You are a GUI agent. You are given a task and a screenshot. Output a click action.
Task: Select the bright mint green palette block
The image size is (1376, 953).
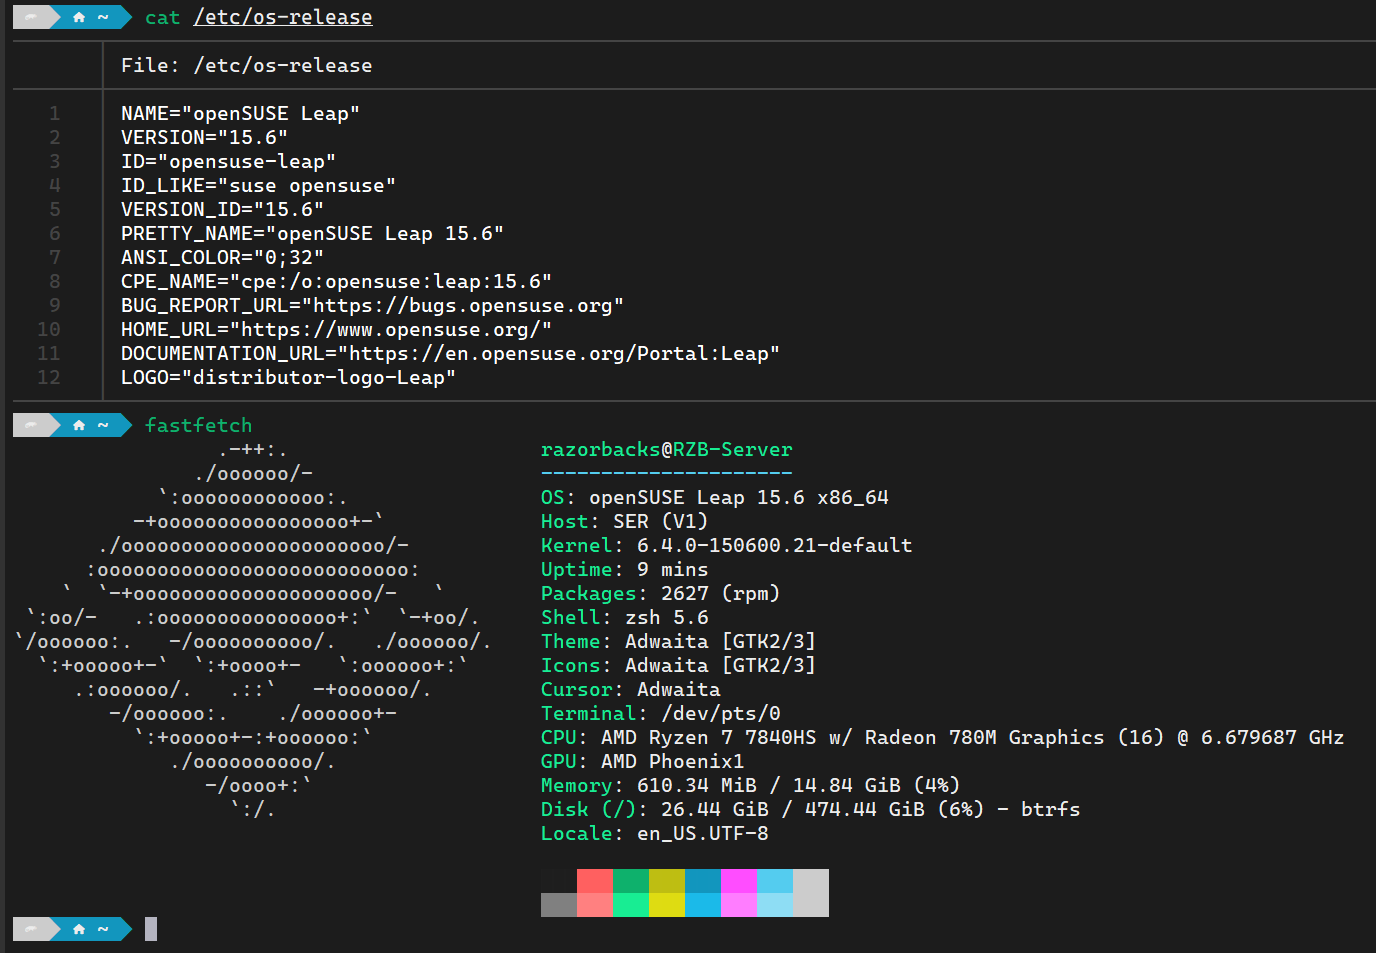point(631,905)
